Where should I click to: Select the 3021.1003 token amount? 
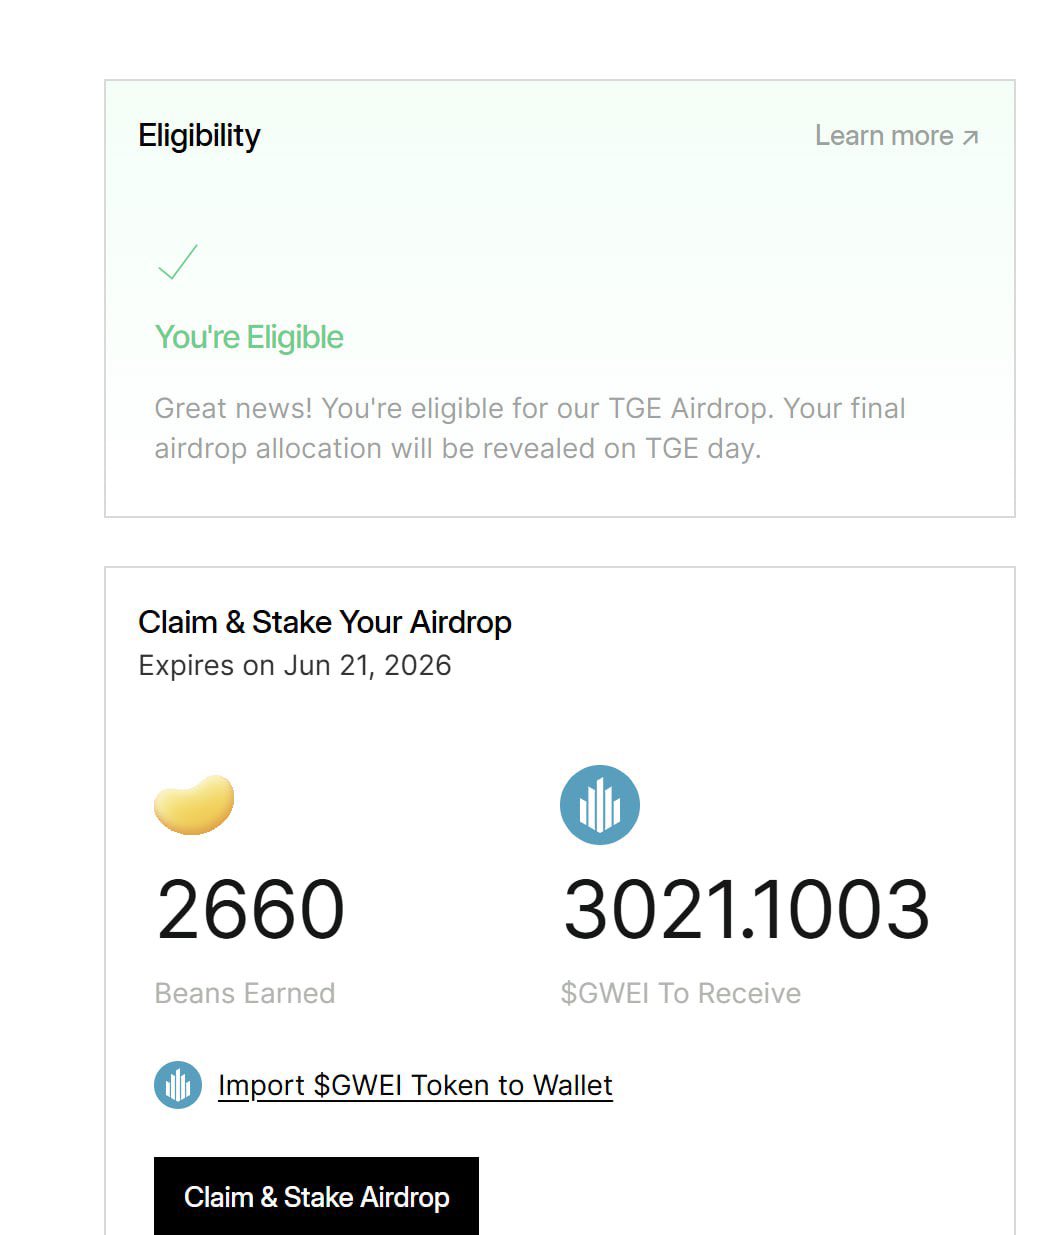[746, 909]
